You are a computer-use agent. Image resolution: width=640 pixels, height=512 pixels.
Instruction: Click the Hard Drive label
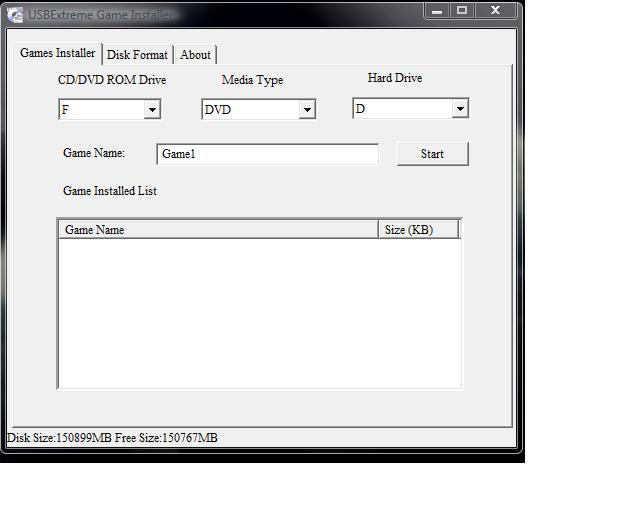(x=395, y=78)
